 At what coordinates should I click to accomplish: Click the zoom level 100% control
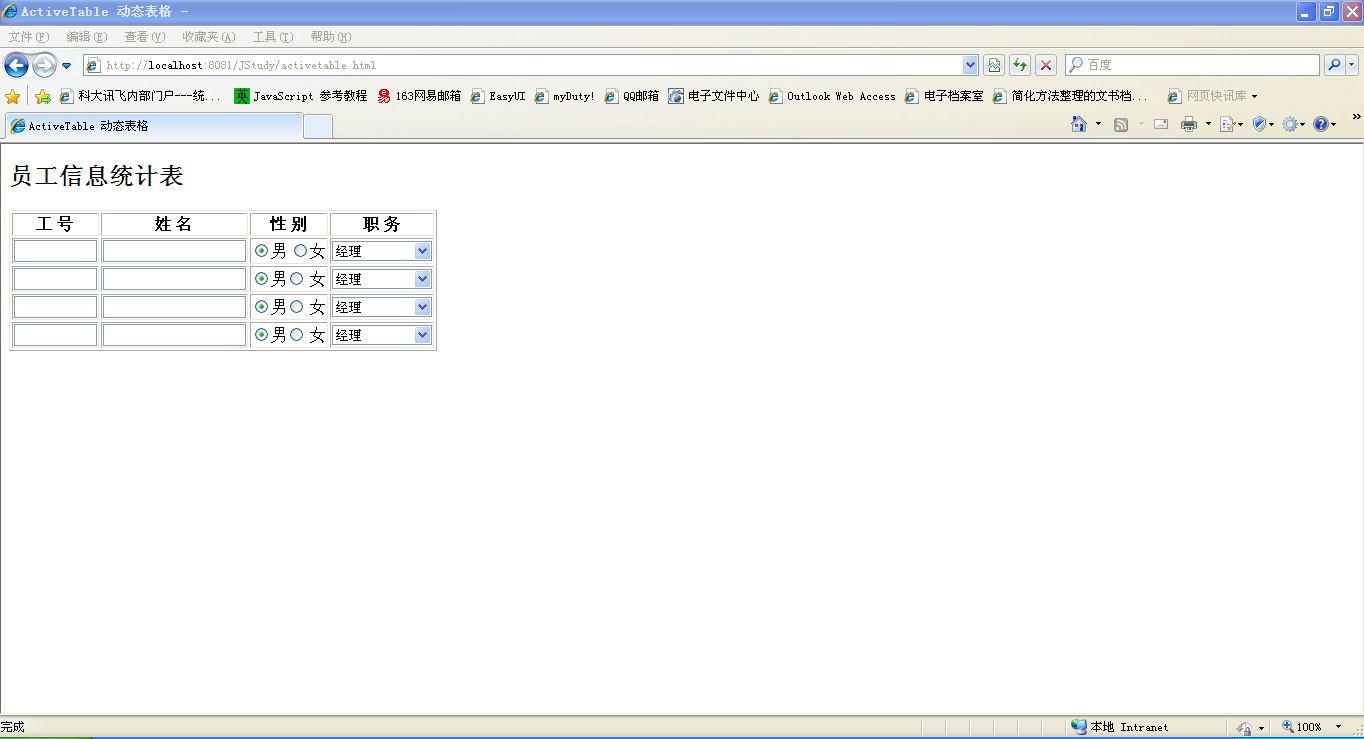pyautogui.click(x=1302, y=727)
